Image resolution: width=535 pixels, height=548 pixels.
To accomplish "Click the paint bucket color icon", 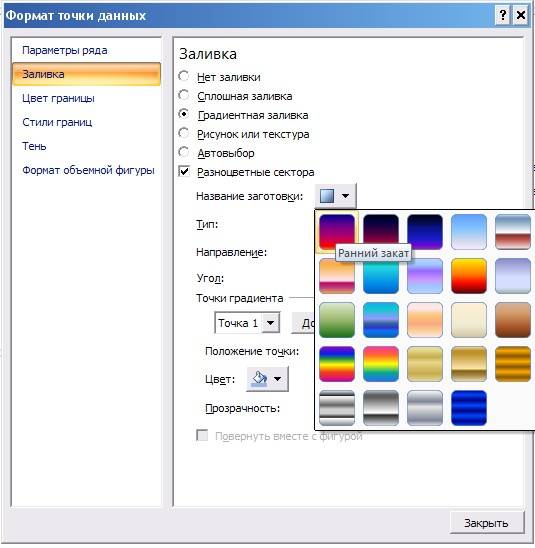I will coord(259,379).
